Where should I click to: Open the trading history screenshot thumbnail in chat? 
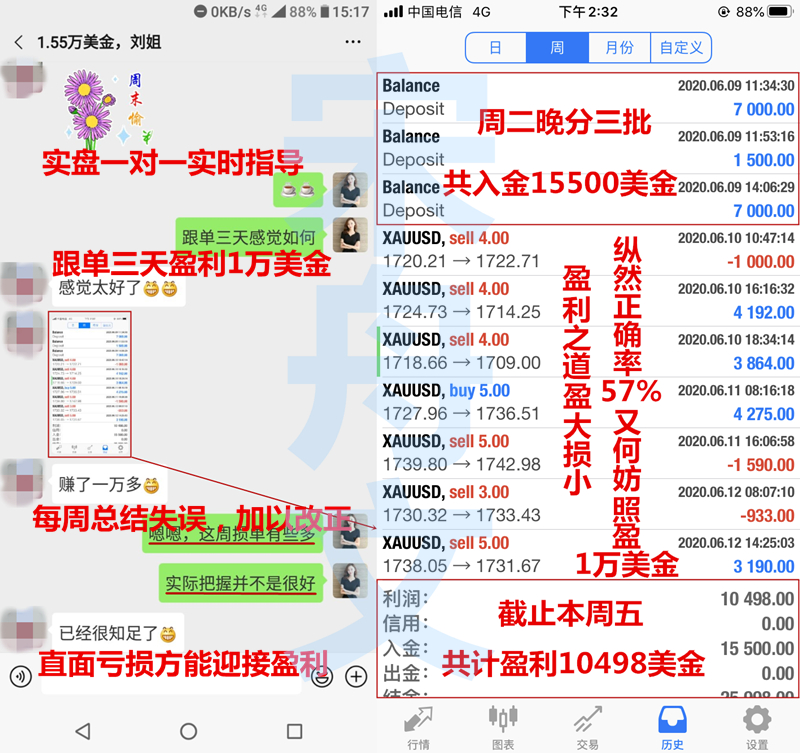pos(90,384)
